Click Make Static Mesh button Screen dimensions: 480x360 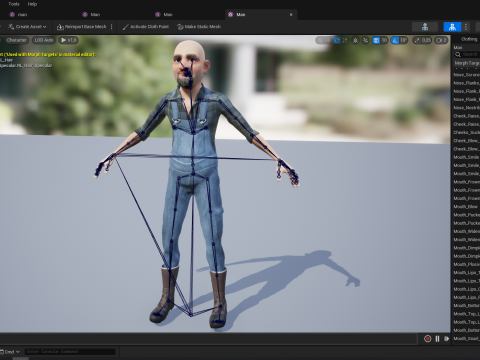tap(199, 27)
